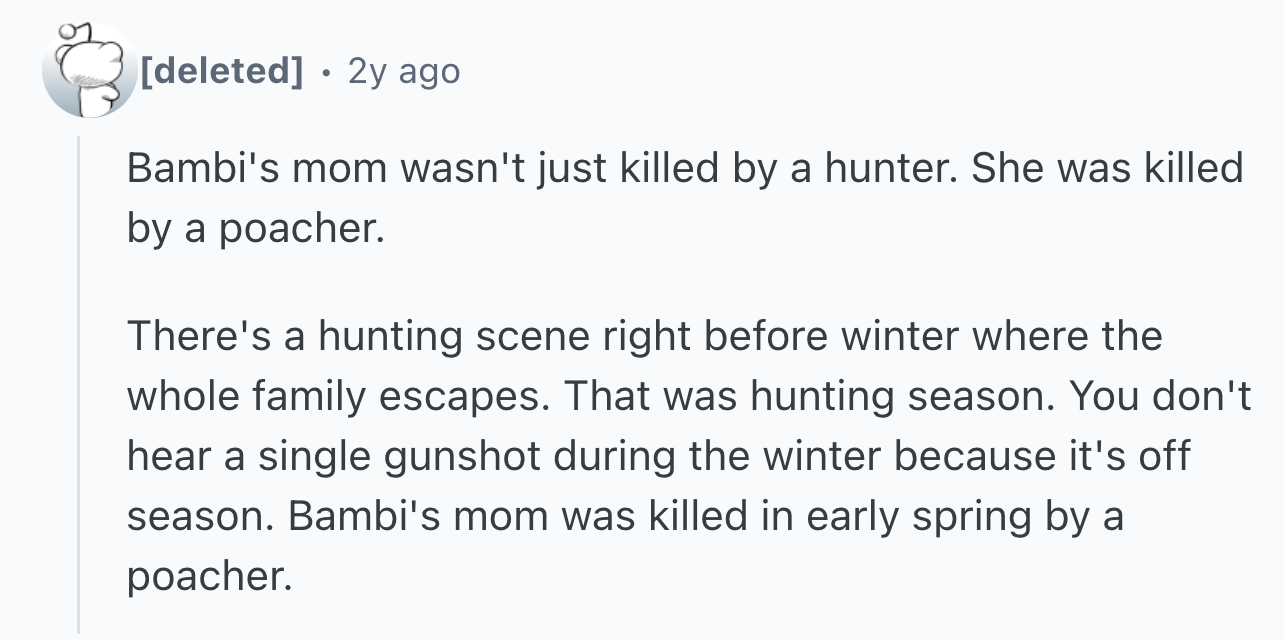The width and height of the screenshot is (1284, 640).
Task: Click the words 'because it's off'
Action: tap(1042, 457)
